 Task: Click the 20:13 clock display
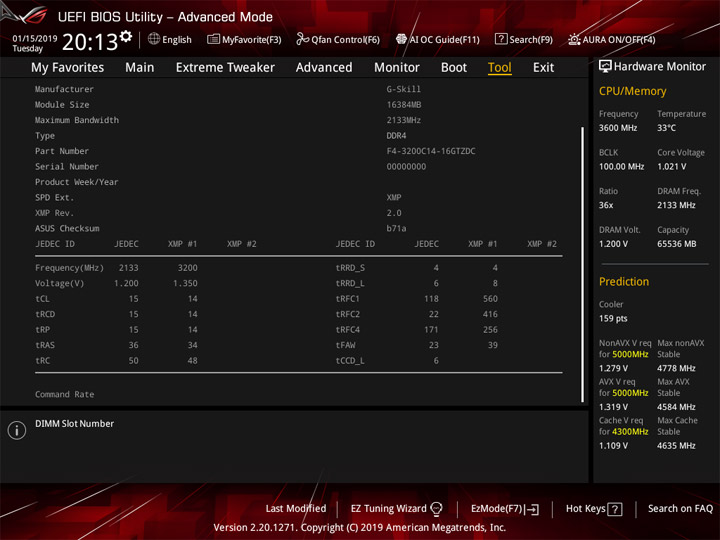(90, 42)
